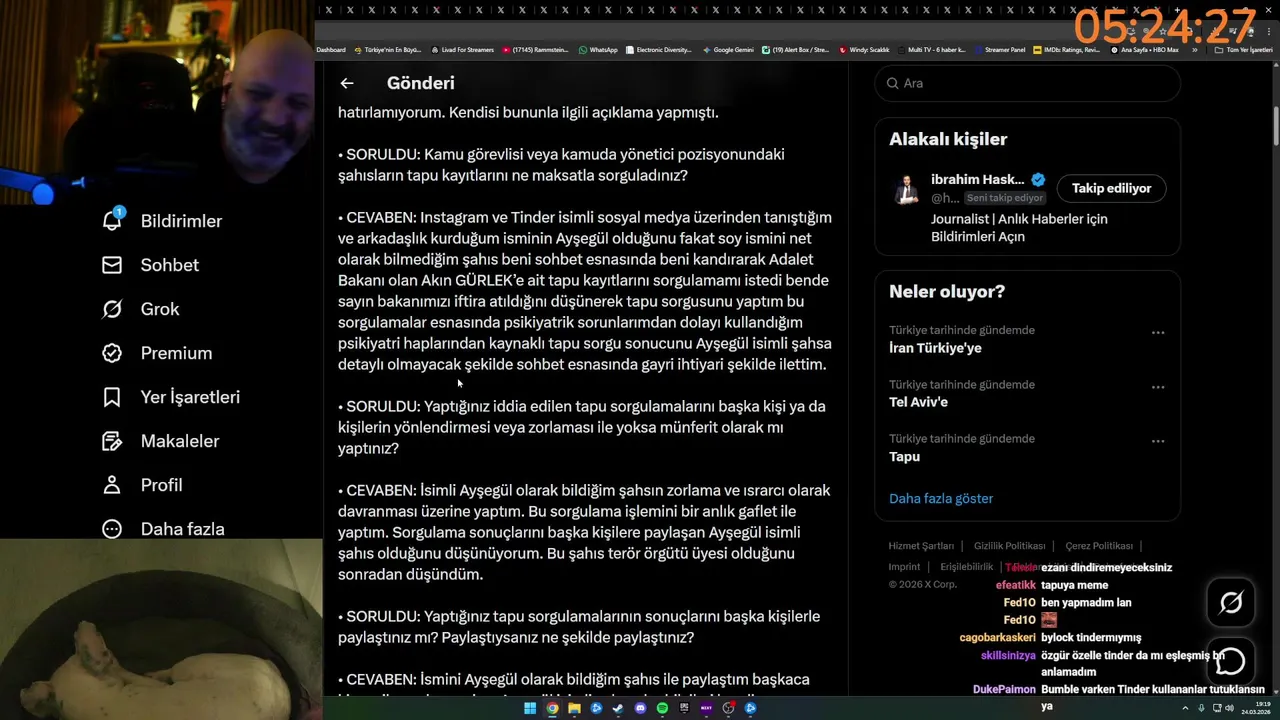Open Steam from the taskbar
The image size is (1280, 720).
[618, 708]
